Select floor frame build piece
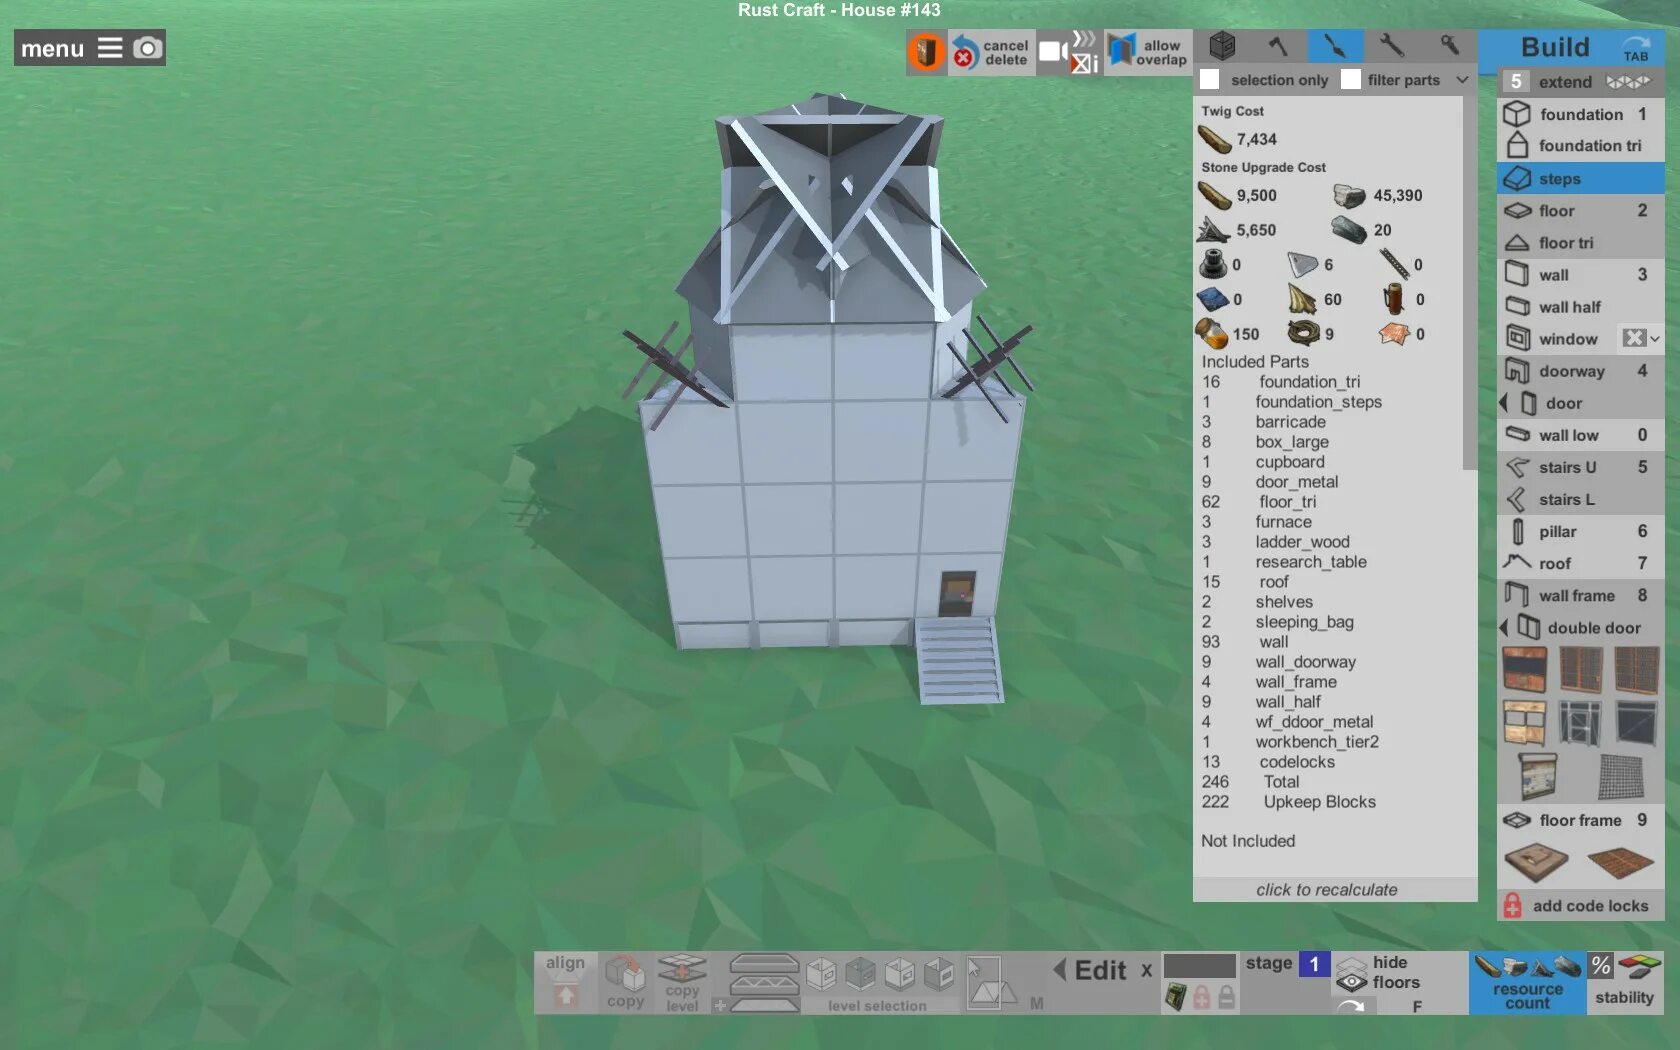 coord(1581,820)
